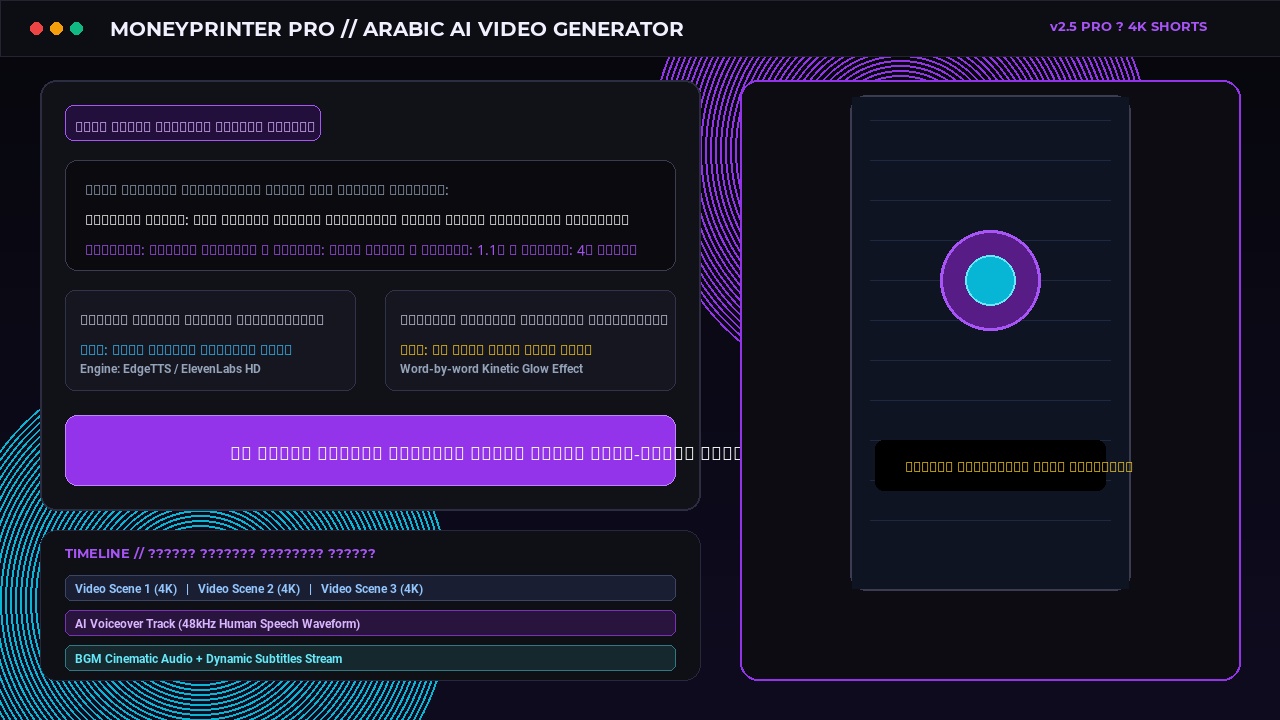Click the purple pill badge above the script box

(193, 123)
